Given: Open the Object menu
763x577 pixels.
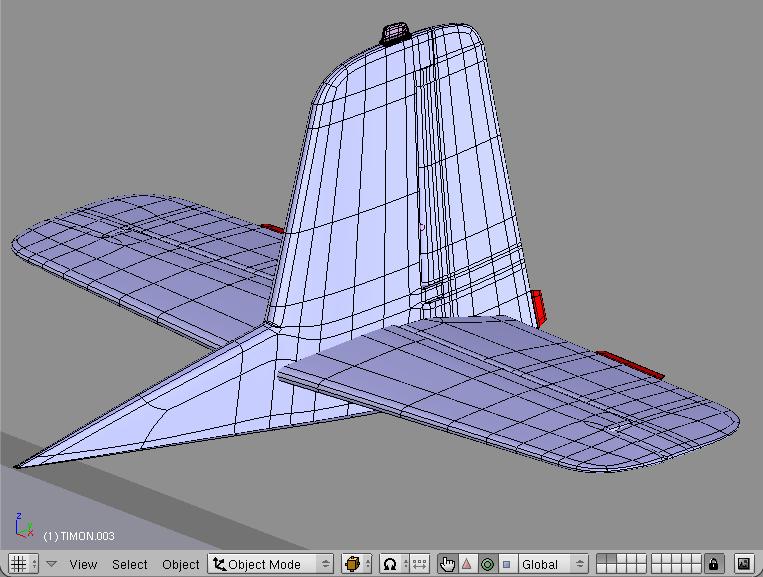Looking at the screenshot, I should tap(181, 564).
